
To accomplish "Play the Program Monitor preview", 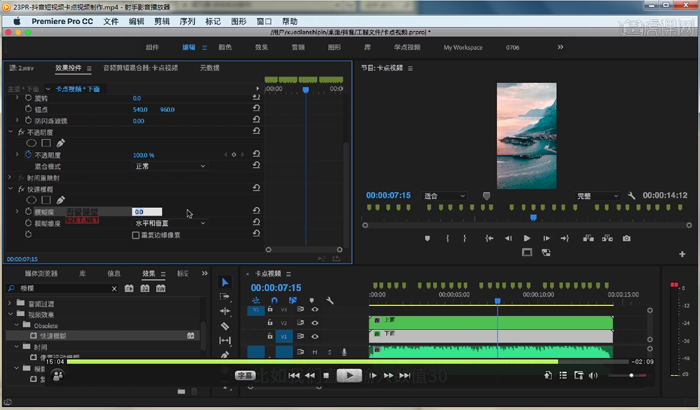I will 526,238.
